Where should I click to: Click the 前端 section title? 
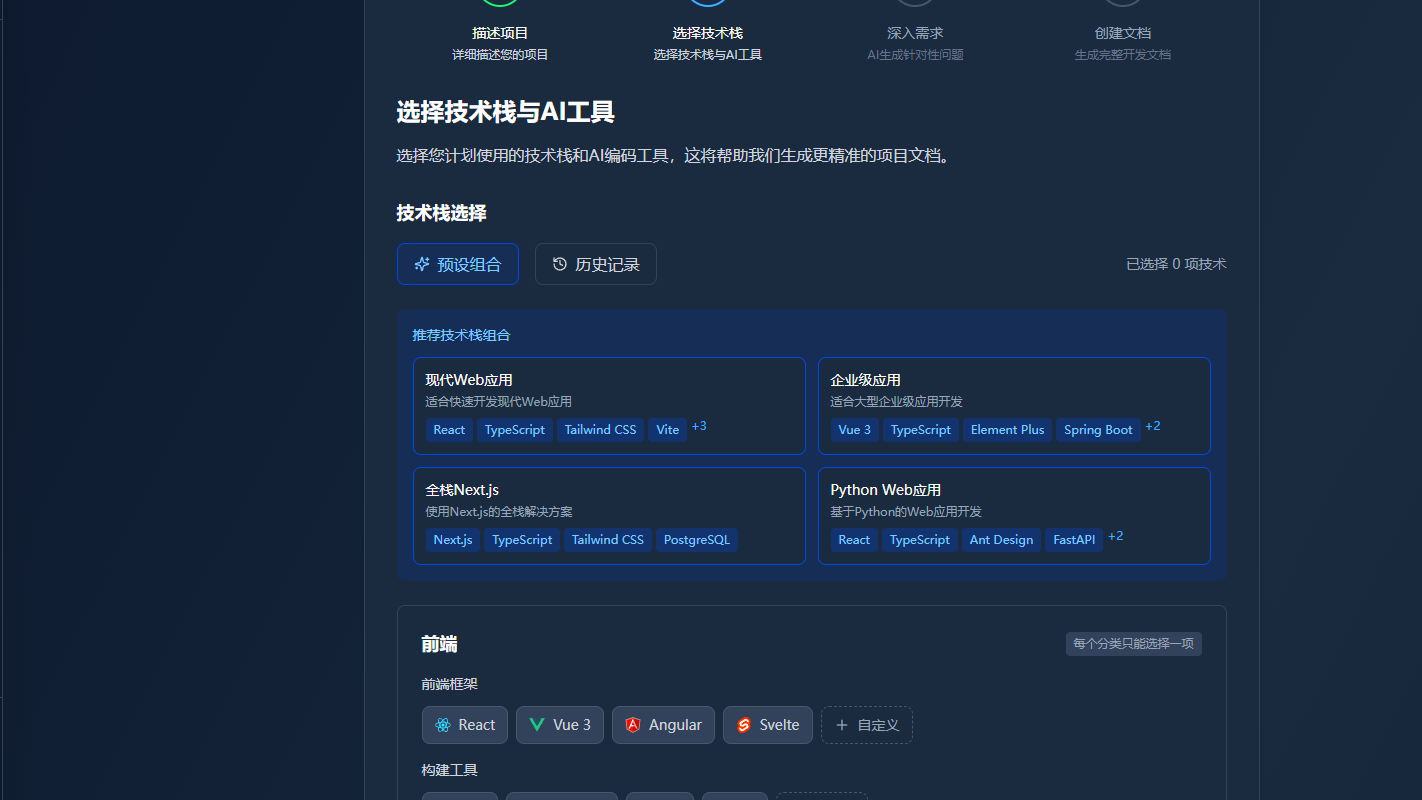(439, 645)
